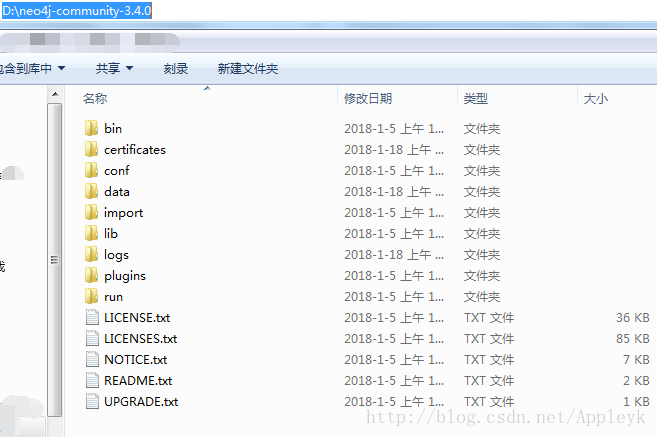Select the lib folder name
The width and height of the screenshot is (657, 437).
point(111,233)
